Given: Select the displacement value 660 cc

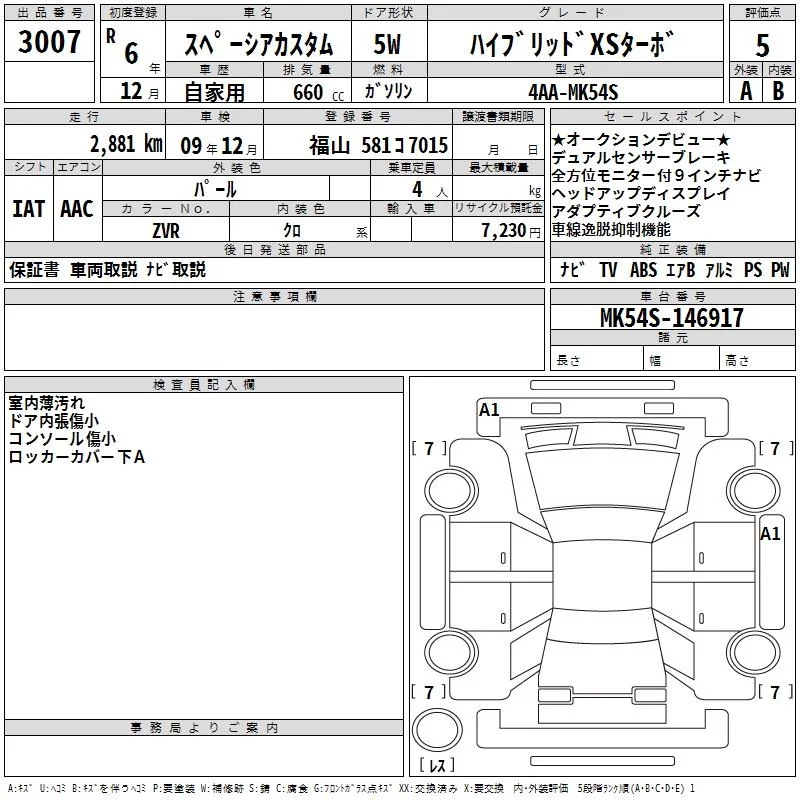Looking at the screenshot, I should (318, 92).
